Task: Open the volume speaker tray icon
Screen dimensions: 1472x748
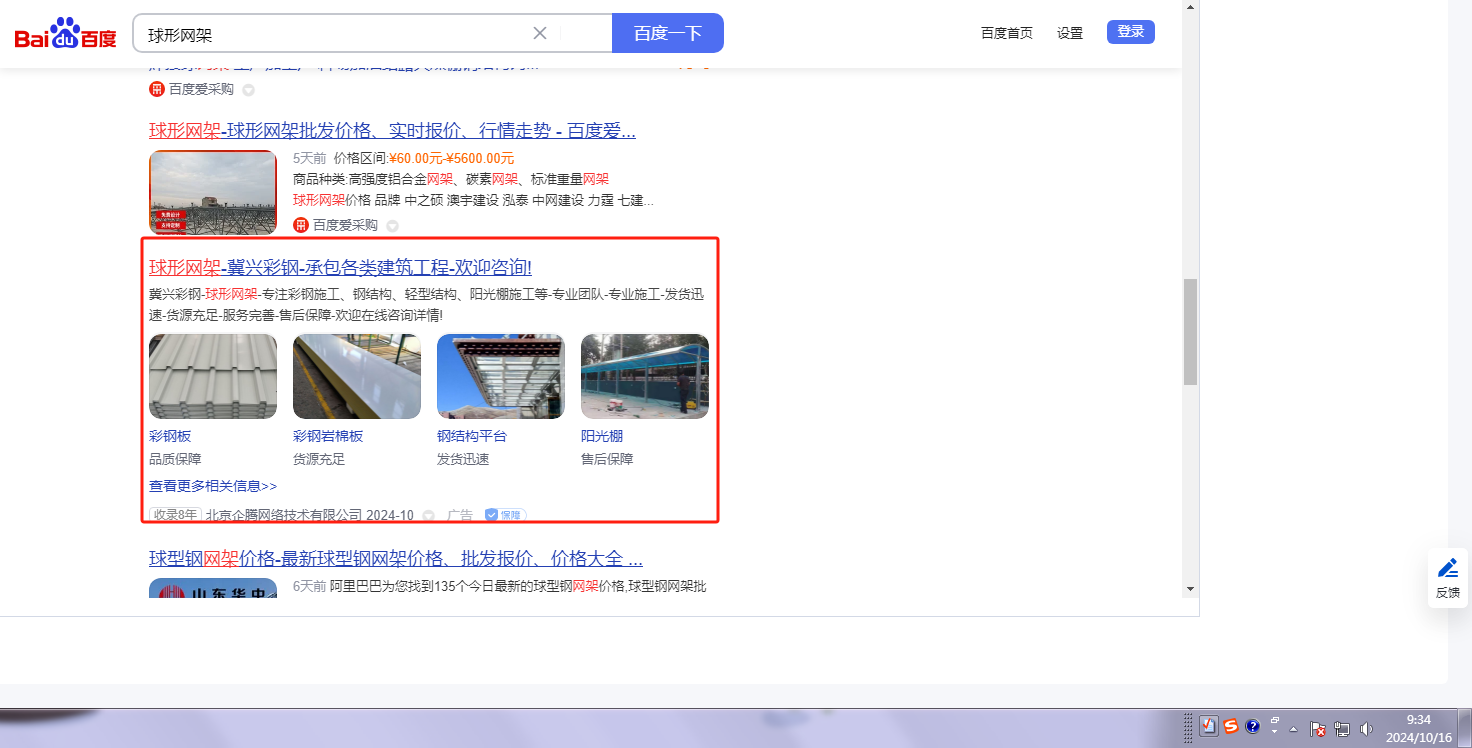Action: point(1367,729)
